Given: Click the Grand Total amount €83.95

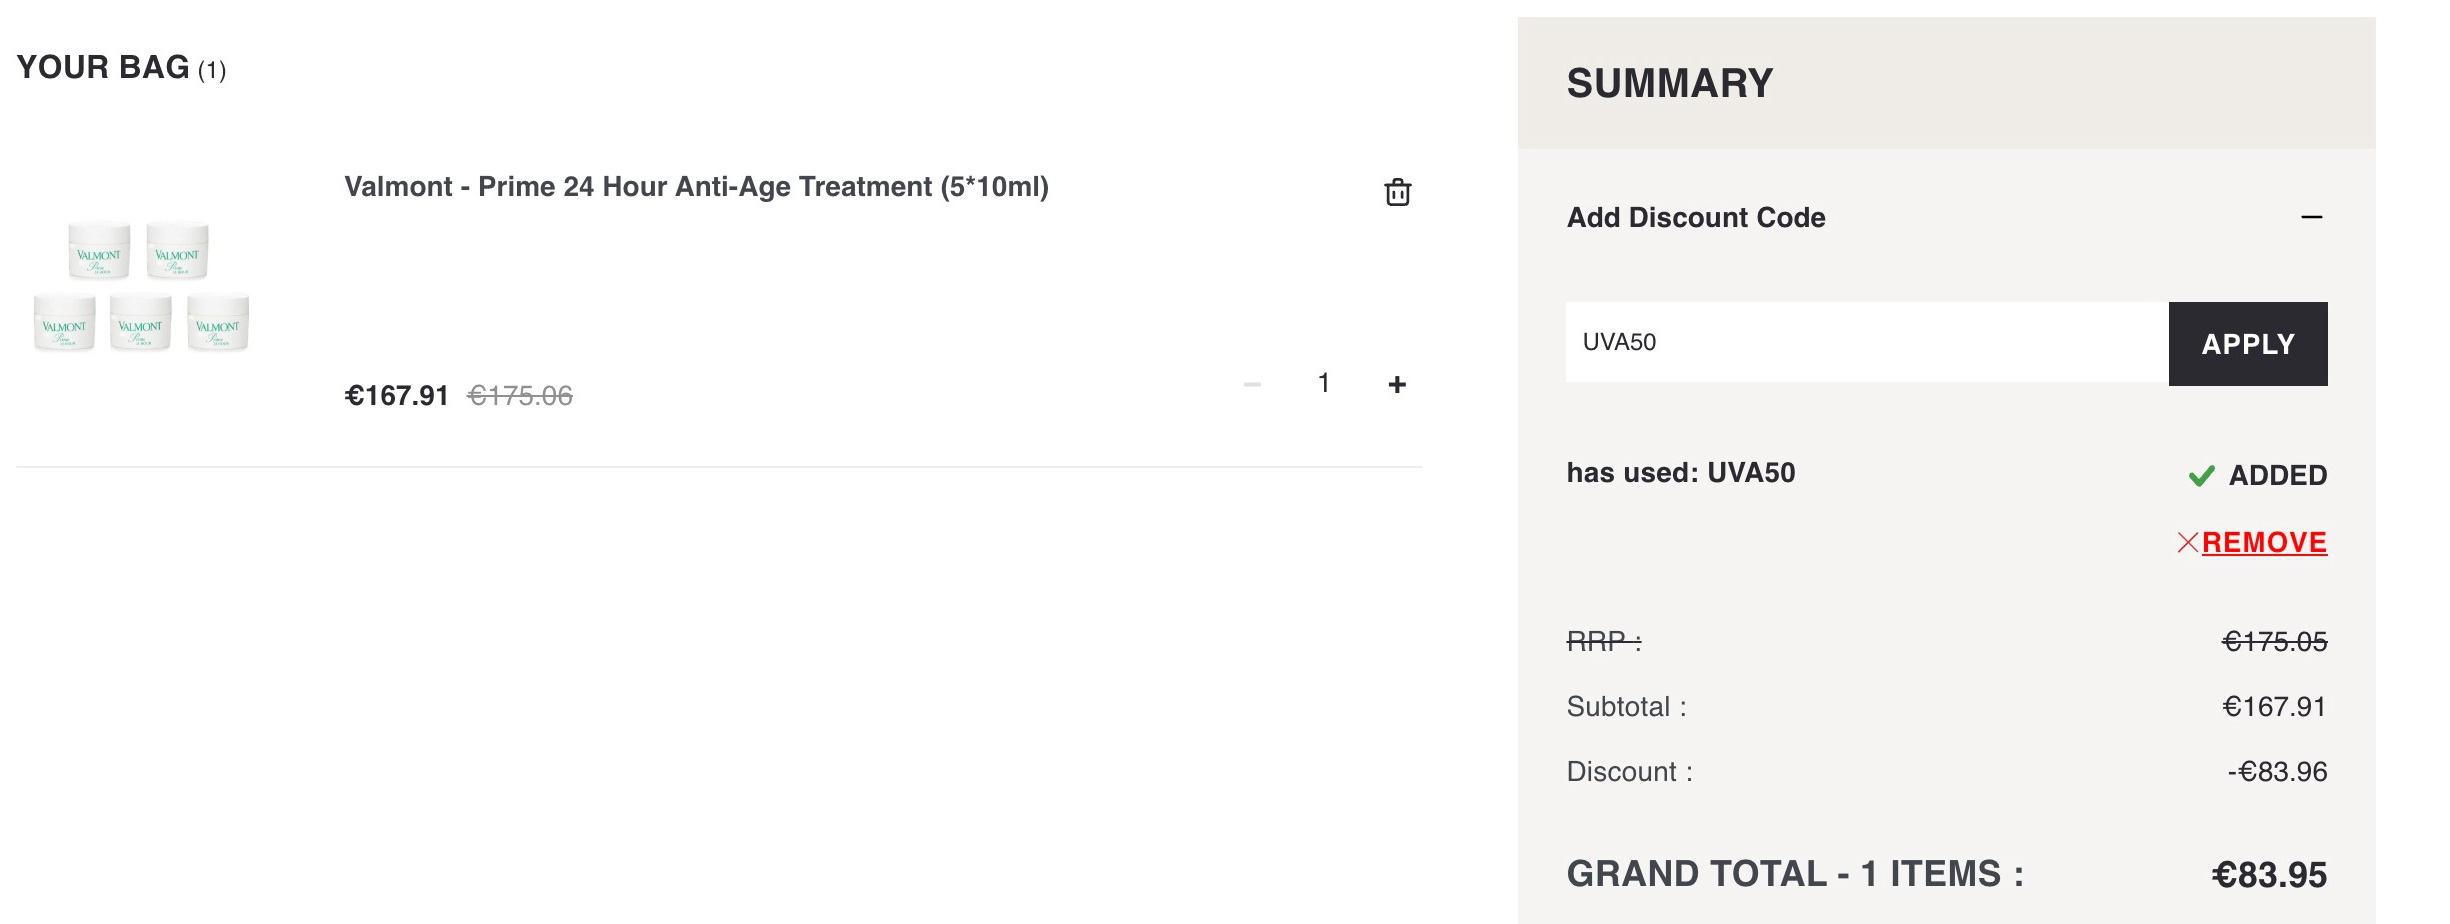Looking at the screenshot, I should tap(2269, 875).
